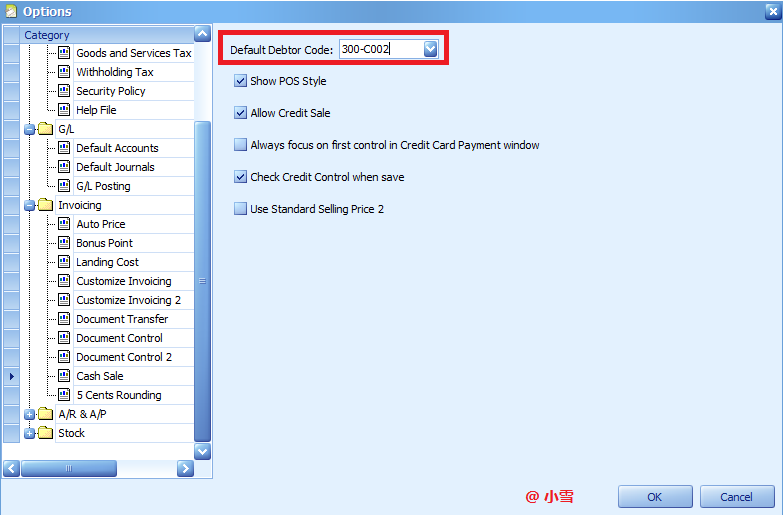Screen dimensions: 783x515
Task: Click the Landing Cost item icon
Action: pos(64,261)
